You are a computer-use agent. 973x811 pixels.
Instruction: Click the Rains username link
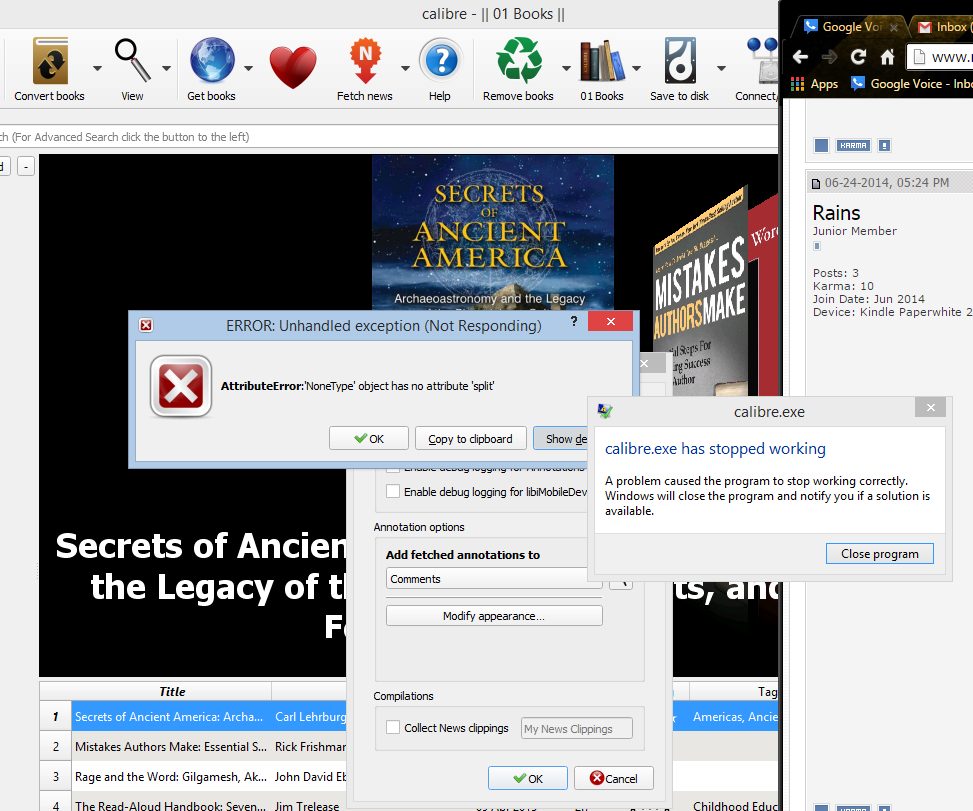[x=836, y=213]
